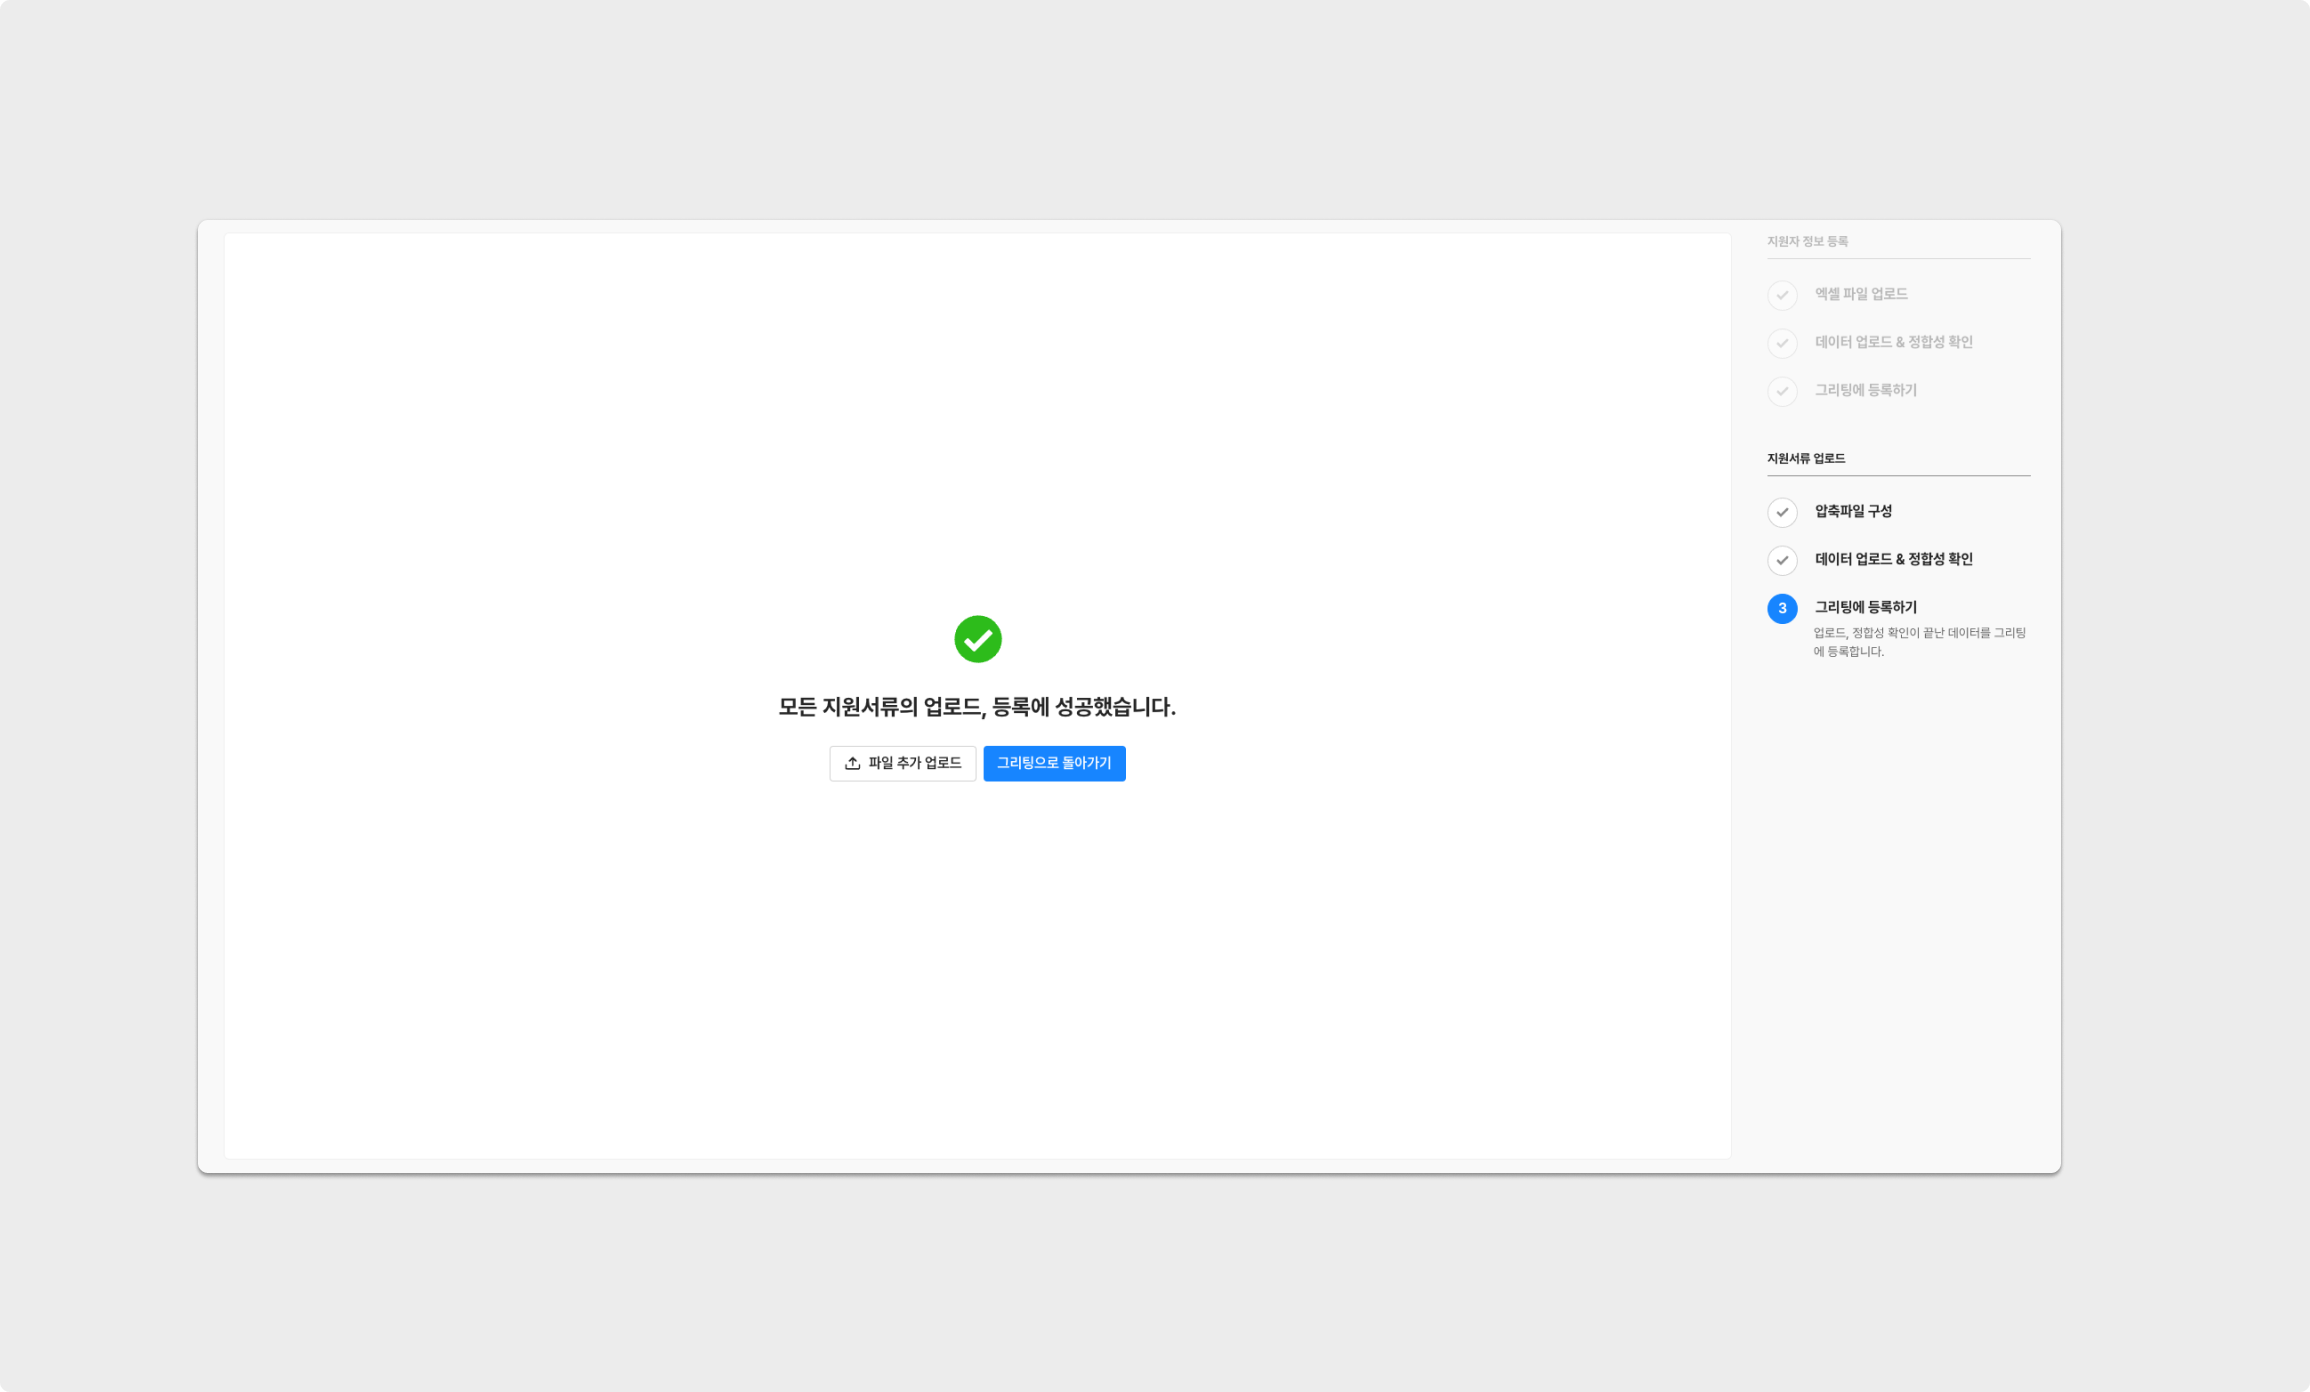This screenshot has width=2310, height=1392.
Task: Select the grayed 데이터 업로드 & 정합성 확인 step label in the top section
Action: coord(1893,342)
